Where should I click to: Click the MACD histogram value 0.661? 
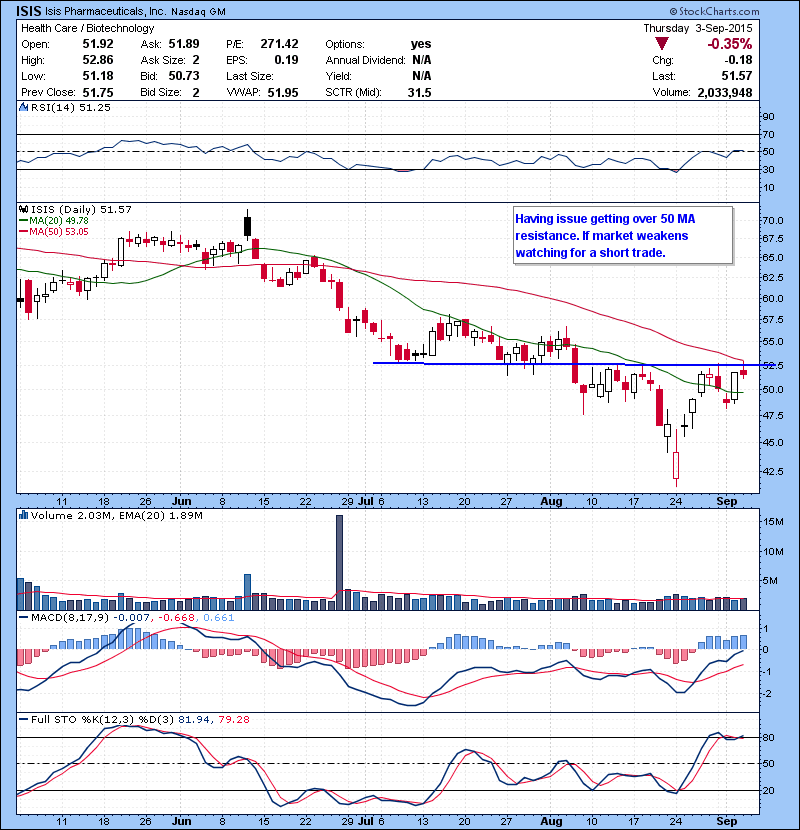(218, 617)
